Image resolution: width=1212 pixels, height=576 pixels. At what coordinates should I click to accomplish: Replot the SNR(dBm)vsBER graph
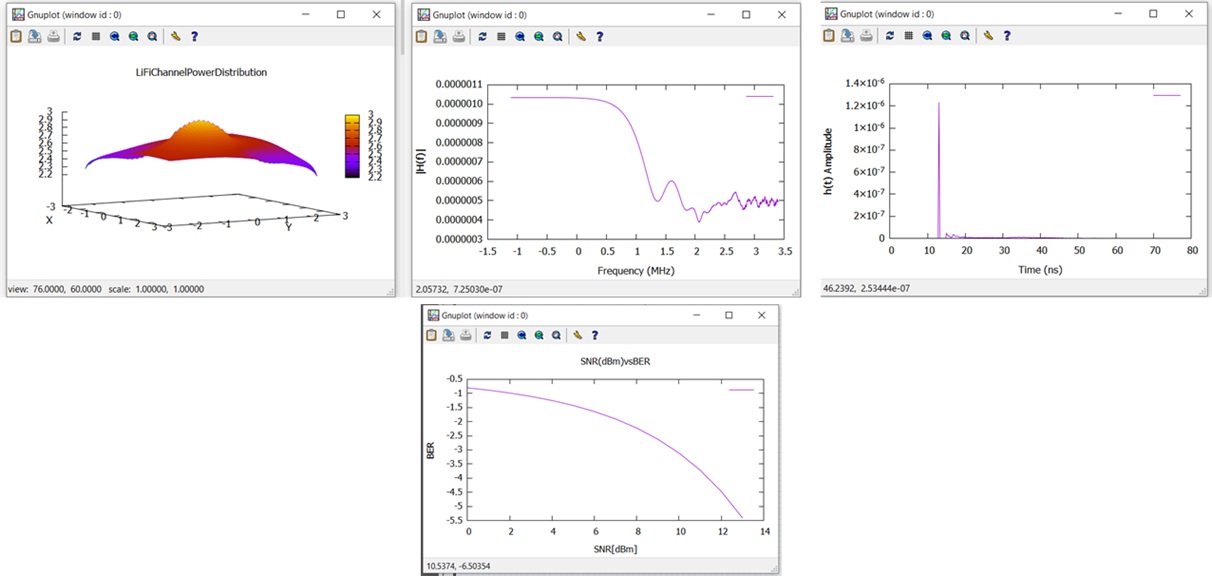(485, 335)
